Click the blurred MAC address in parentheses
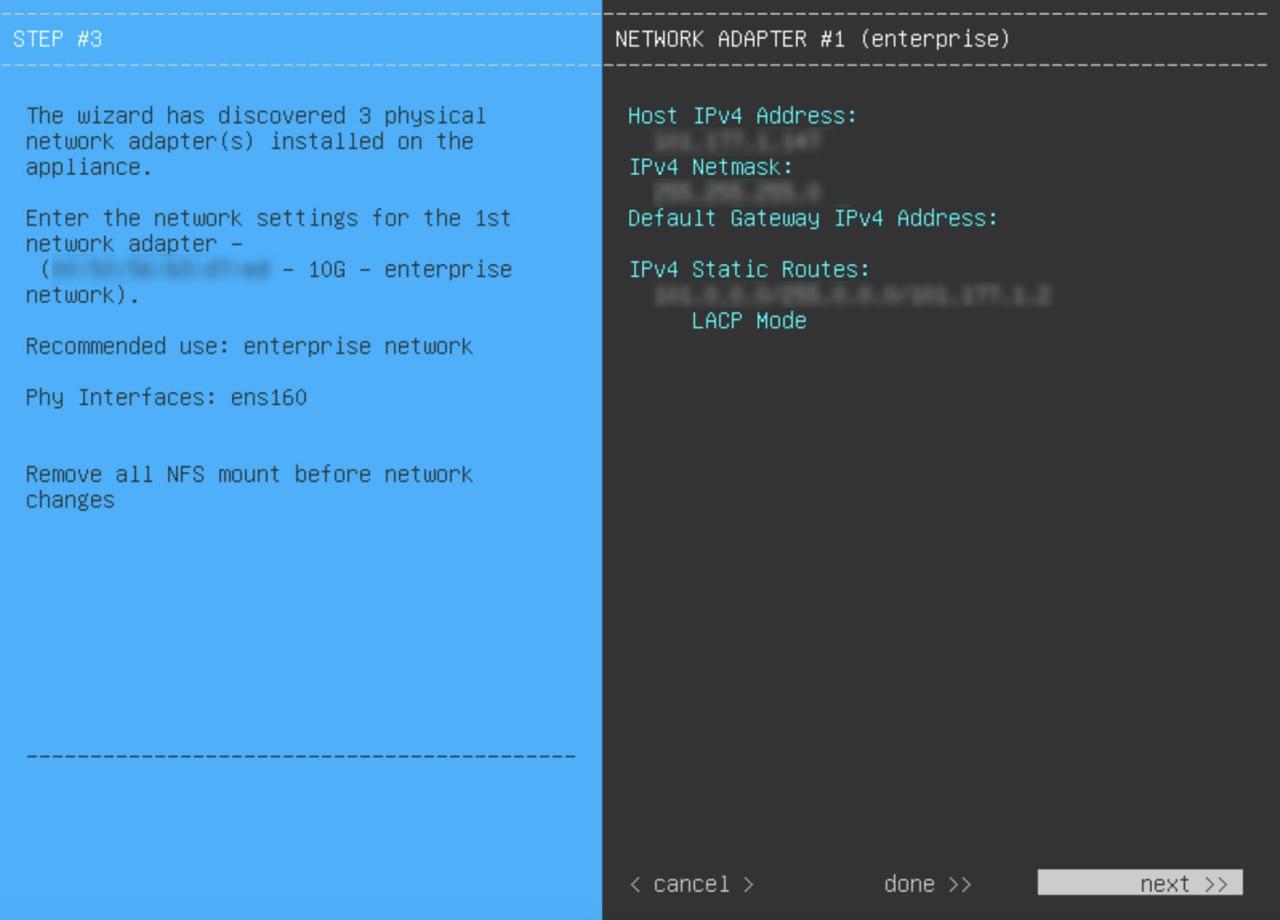The image size is (1280, 920). pyautogui.click(x=160, y=270)
